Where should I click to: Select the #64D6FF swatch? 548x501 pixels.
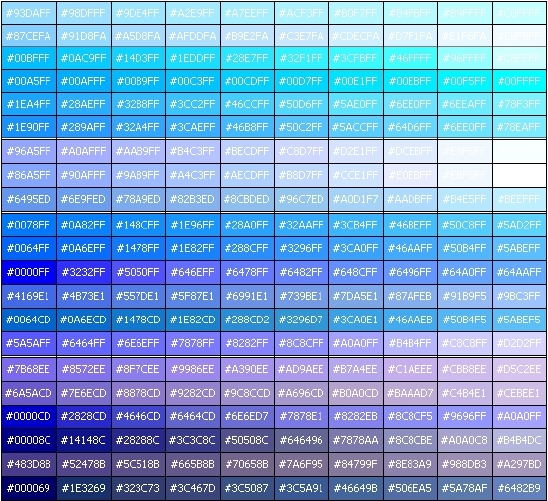[410, 127]
